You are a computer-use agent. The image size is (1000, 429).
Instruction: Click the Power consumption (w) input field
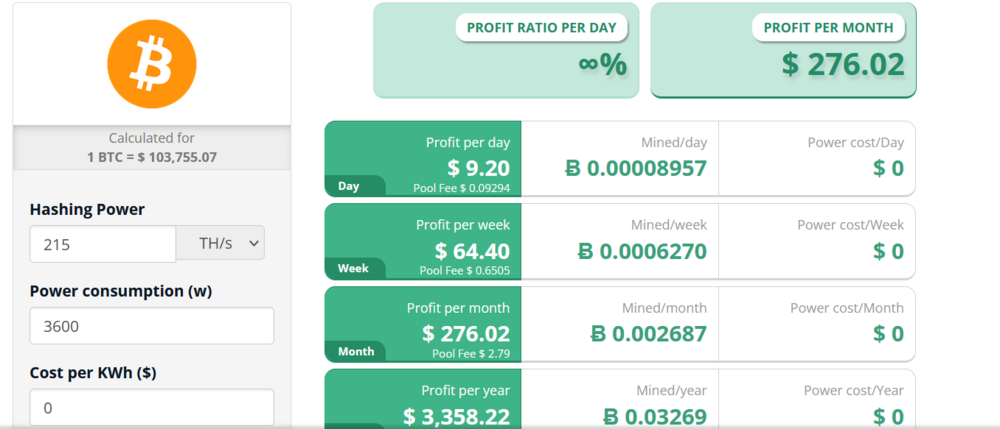pyautogui.click(x=152, y=326)
